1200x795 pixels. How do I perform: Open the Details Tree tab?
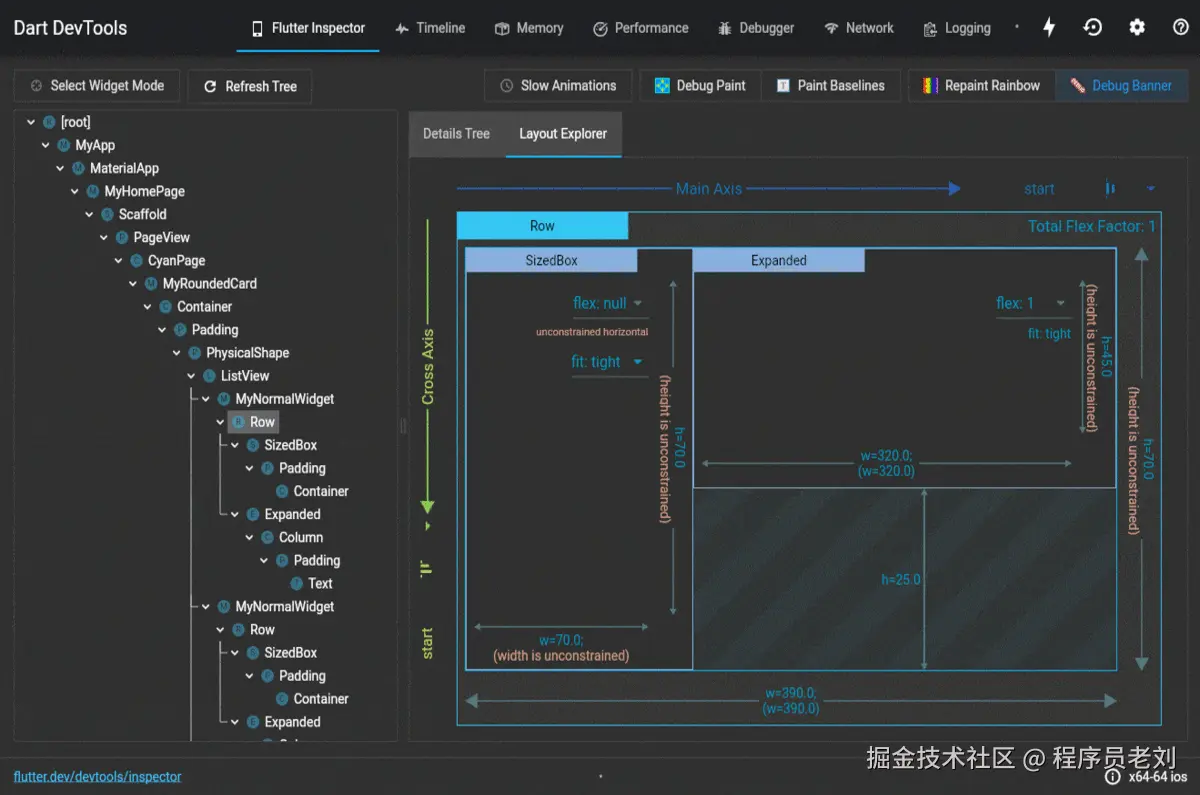tap(456, 134)
